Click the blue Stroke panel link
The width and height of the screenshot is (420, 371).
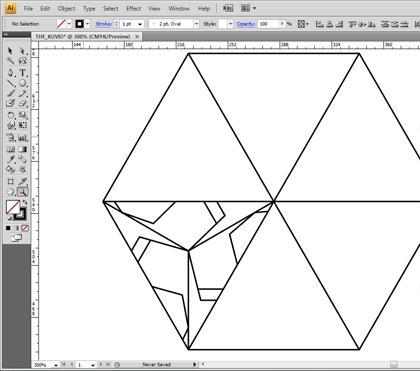pos(104,24)
